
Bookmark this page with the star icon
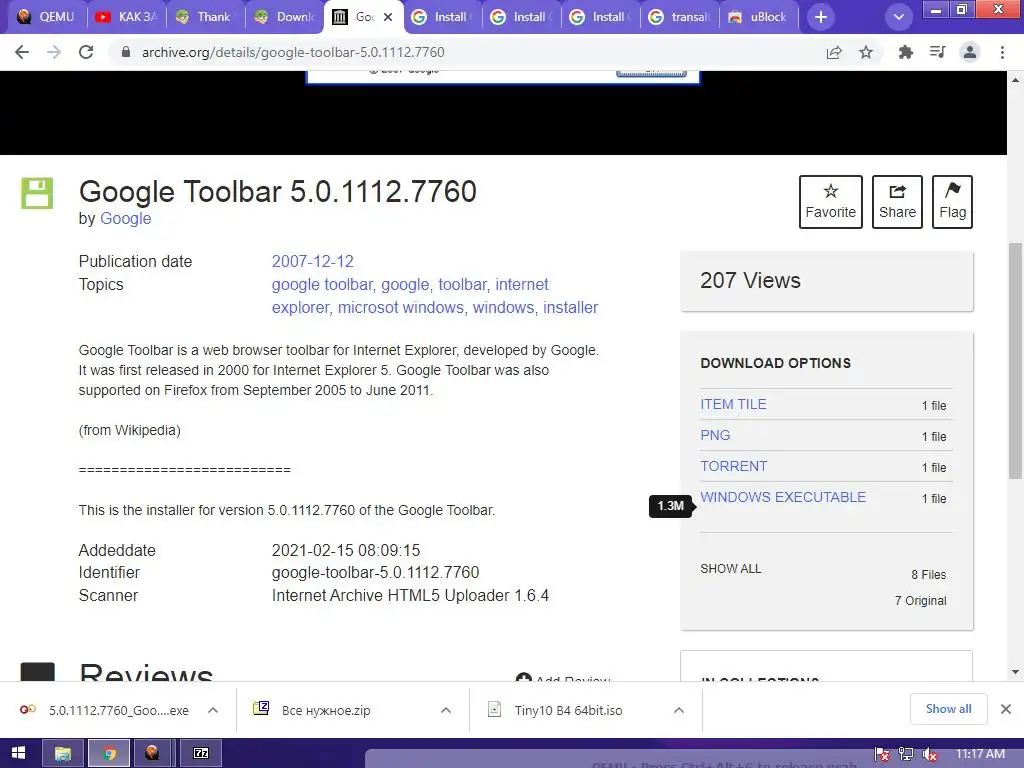point(866,52)
